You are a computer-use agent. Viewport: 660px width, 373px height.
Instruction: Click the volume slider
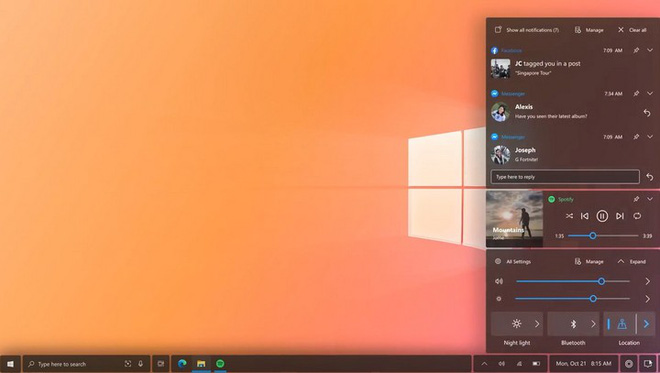(x=573, y=281)
